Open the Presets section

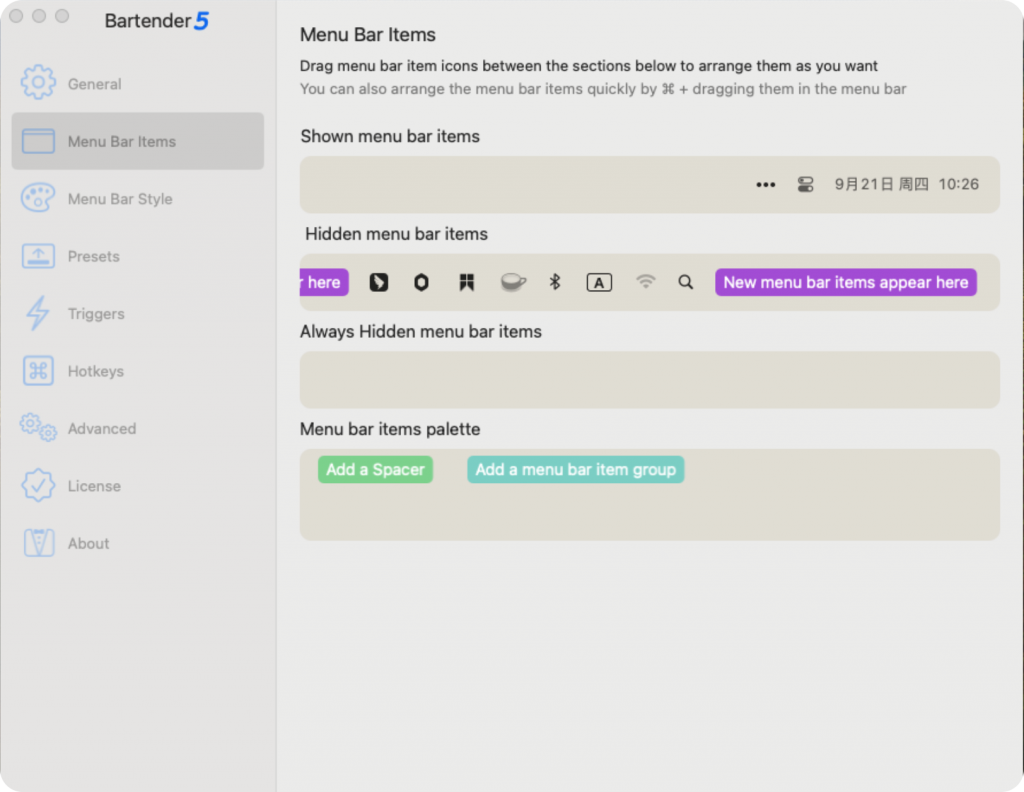pos(93,256)
